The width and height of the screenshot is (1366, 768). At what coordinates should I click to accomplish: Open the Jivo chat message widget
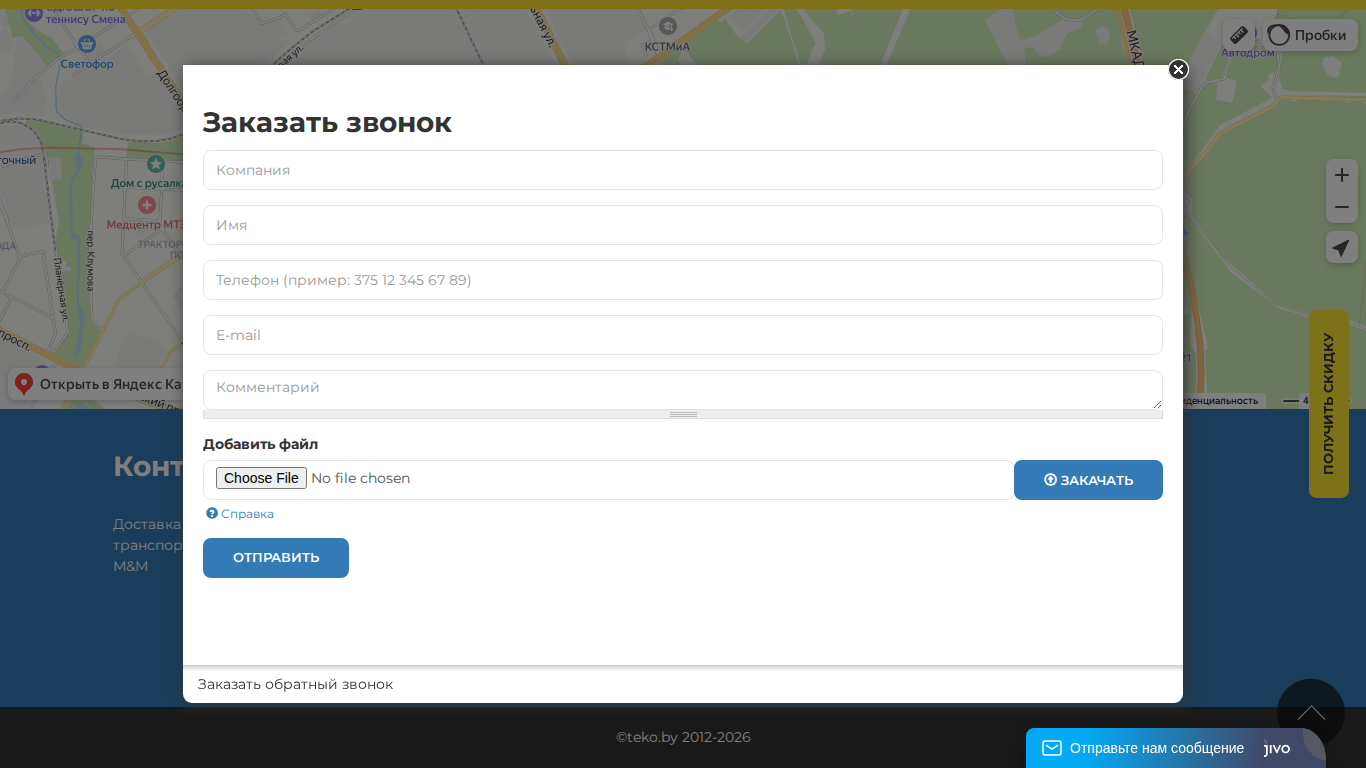(x=1176, y=748)
